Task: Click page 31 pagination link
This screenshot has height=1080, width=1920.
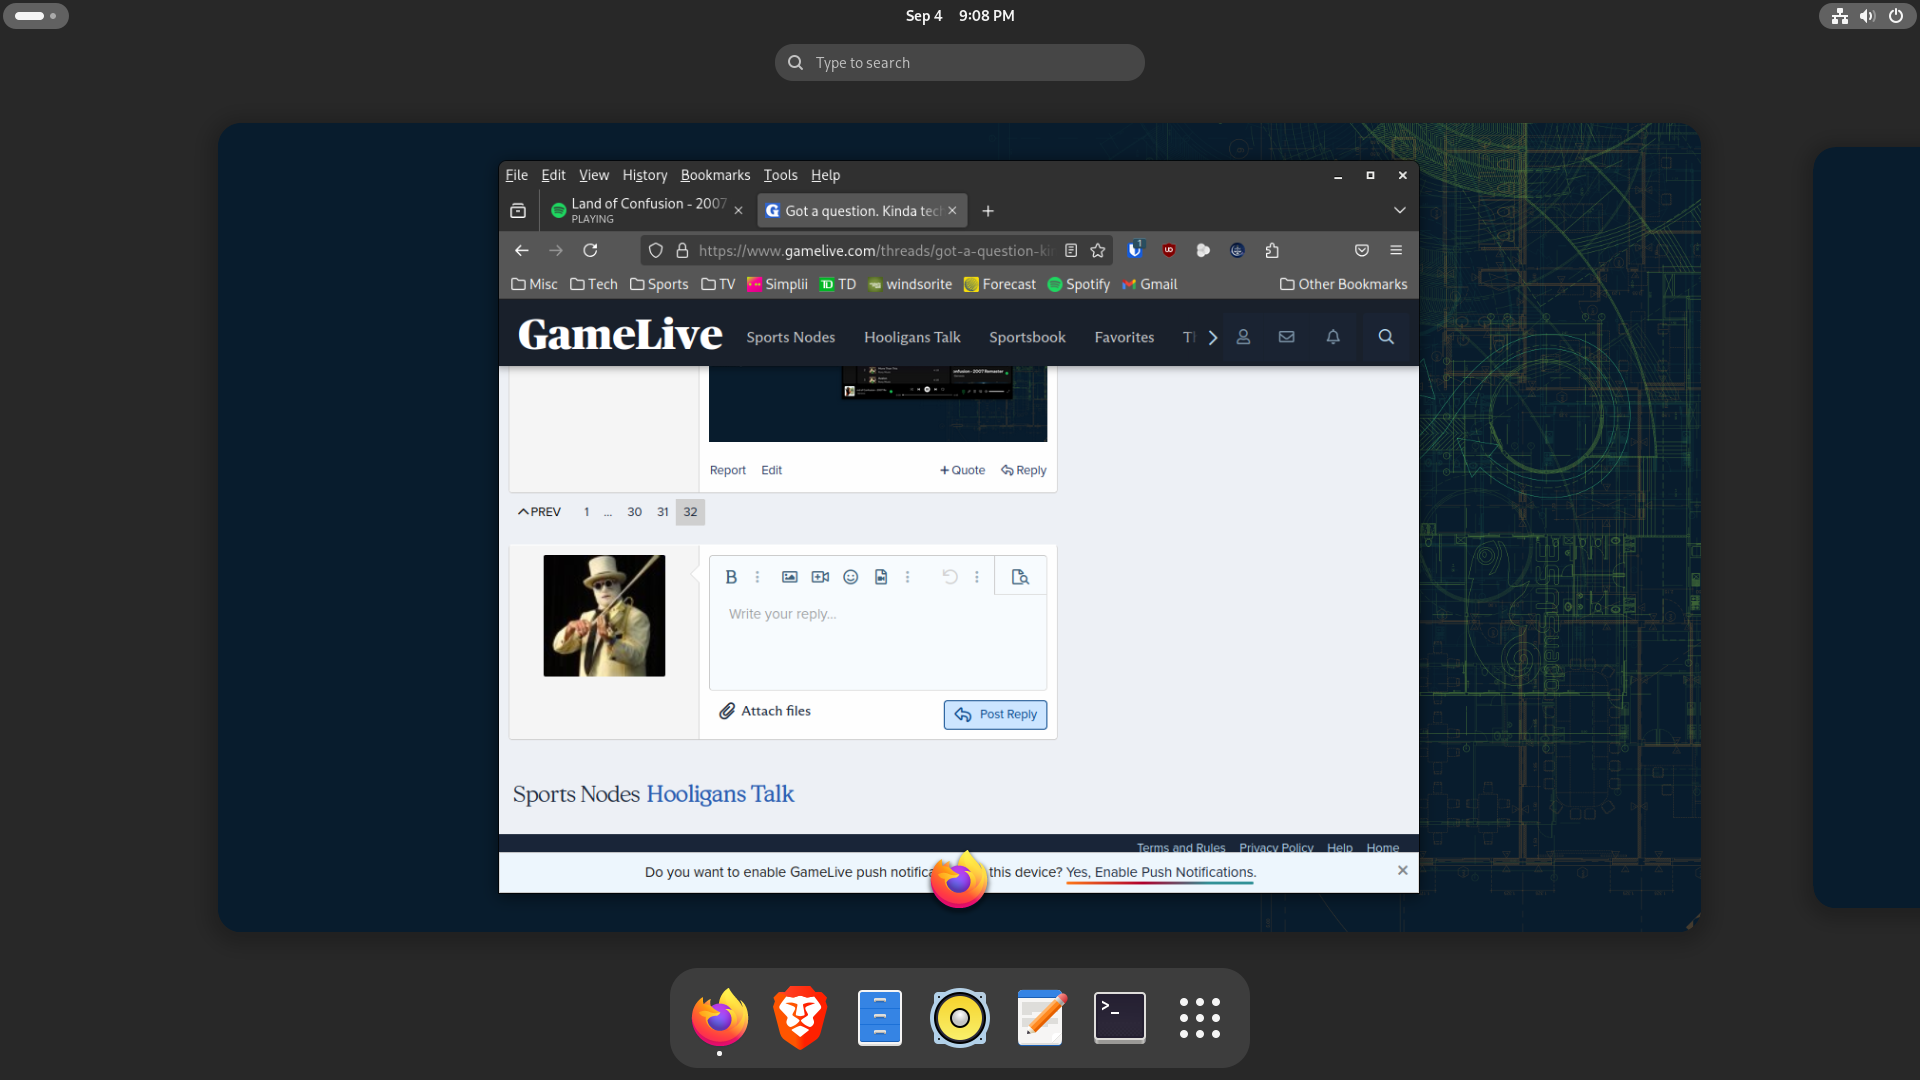Action: click(x=662, y=512)
